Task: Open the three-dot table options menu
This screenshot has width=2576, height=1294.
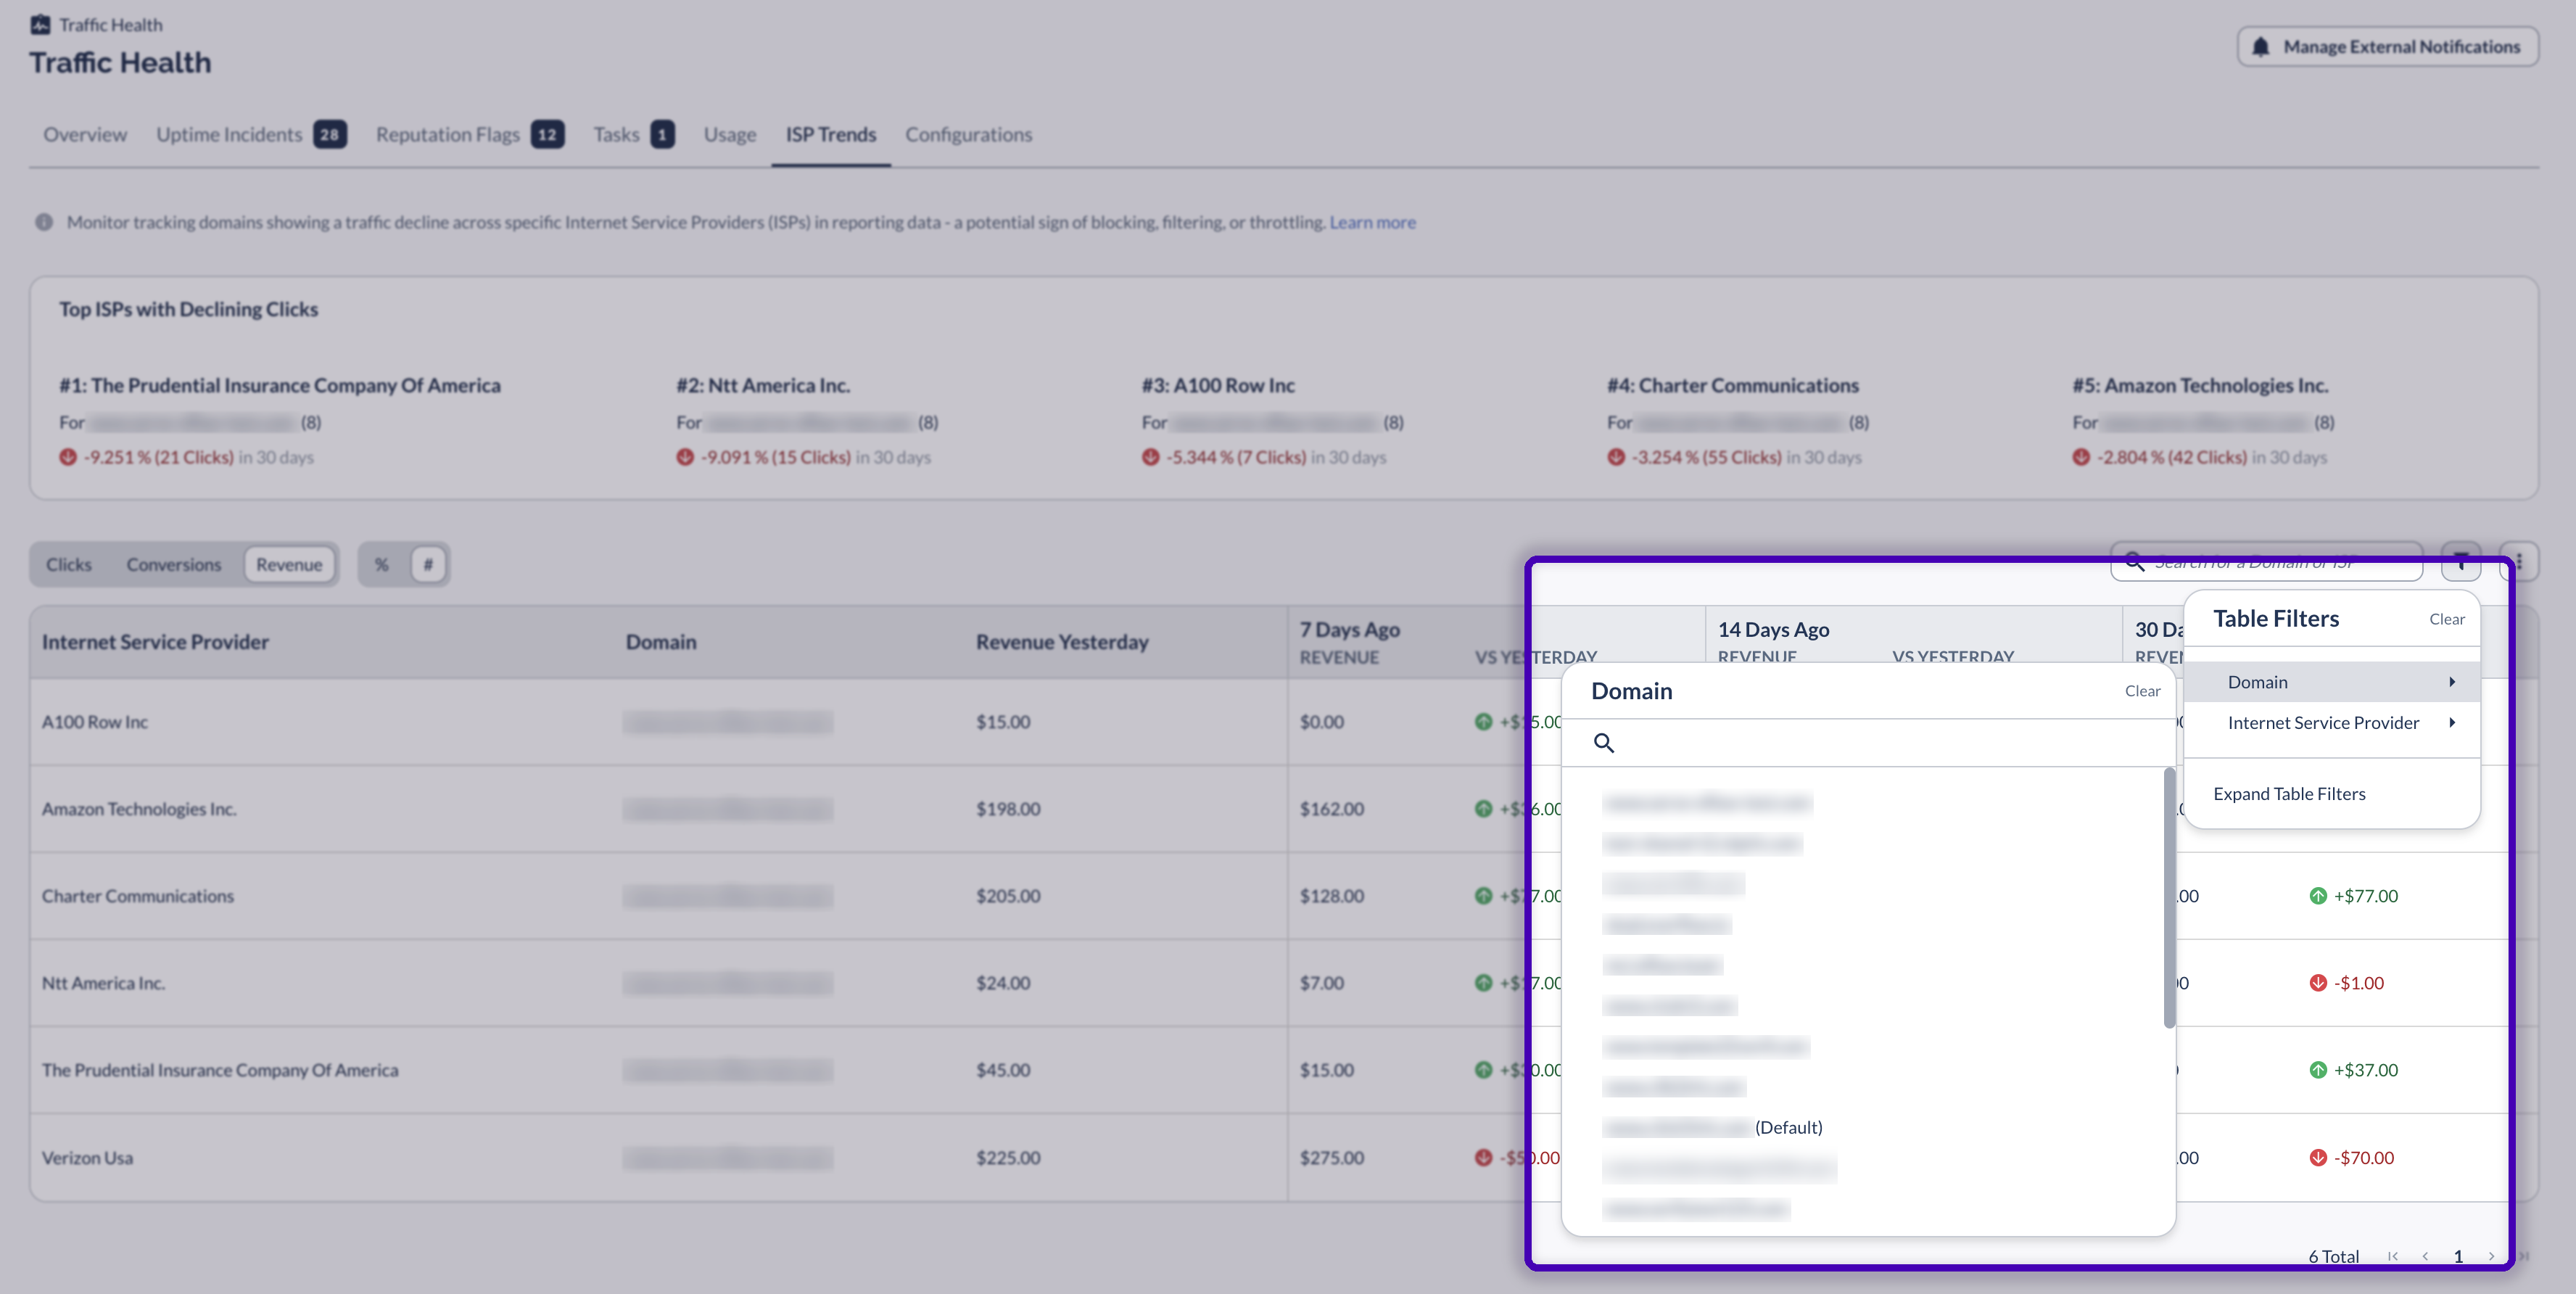Action: pos(2519,561)
